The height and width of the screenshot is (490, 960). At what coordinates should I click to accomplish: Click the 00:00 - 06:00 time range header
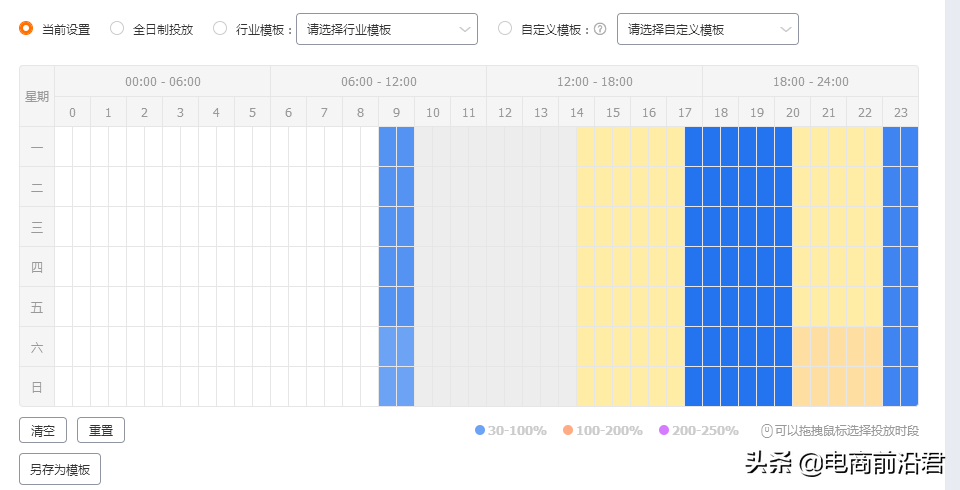coord(163,81)
